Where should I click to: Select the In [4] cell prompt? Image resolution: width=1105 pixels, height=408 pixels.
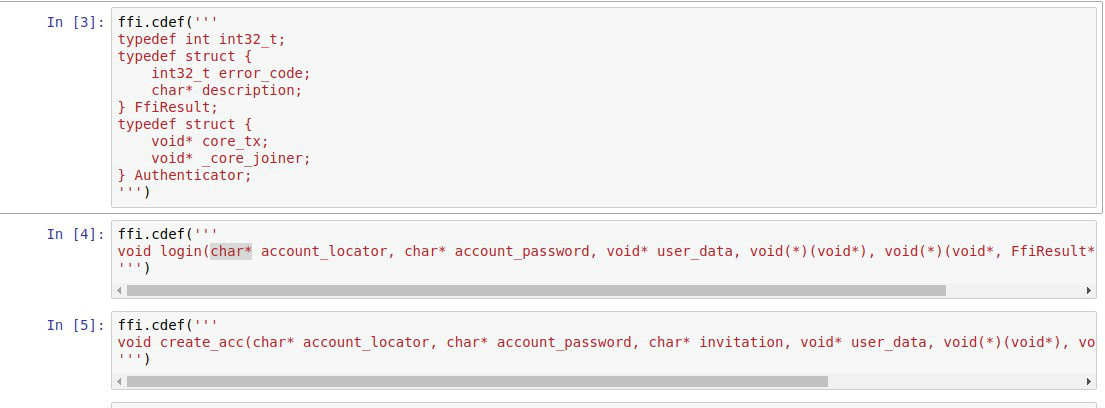click(75, 234)
